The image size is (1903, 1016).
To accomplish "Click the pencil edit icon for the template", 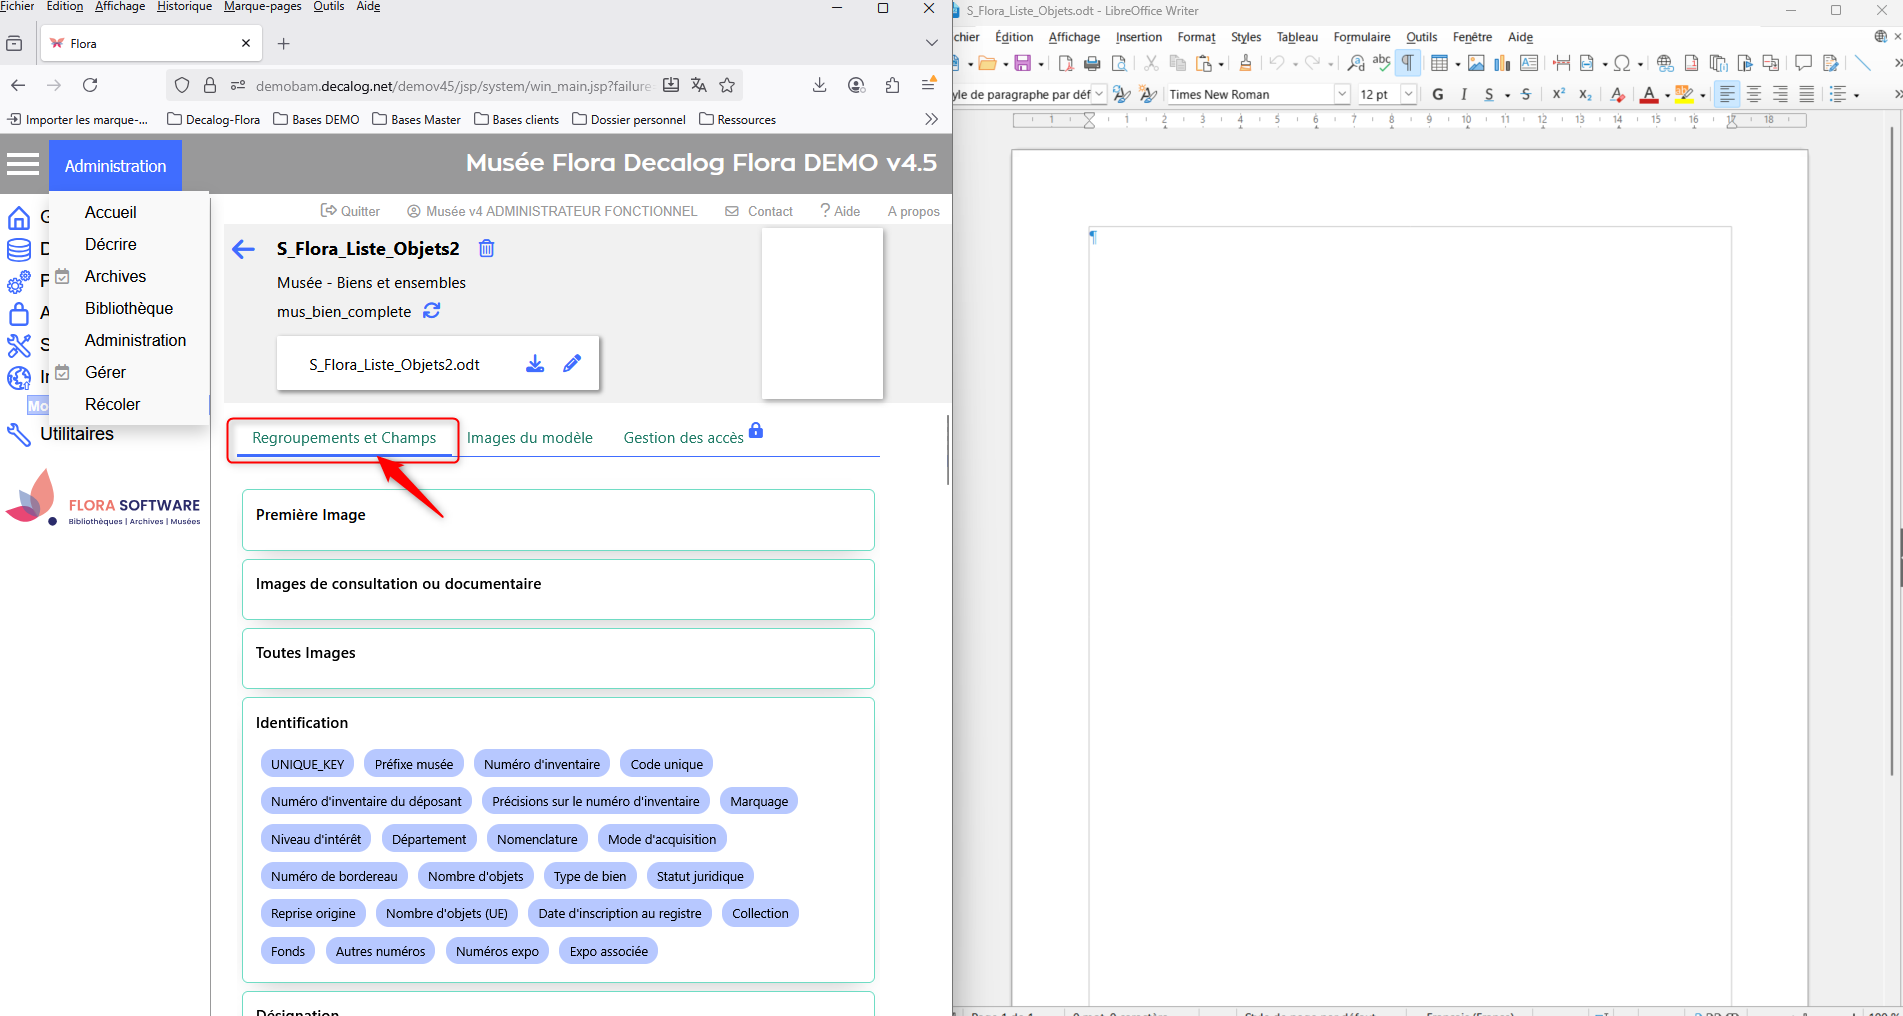I will click(572, 364).
